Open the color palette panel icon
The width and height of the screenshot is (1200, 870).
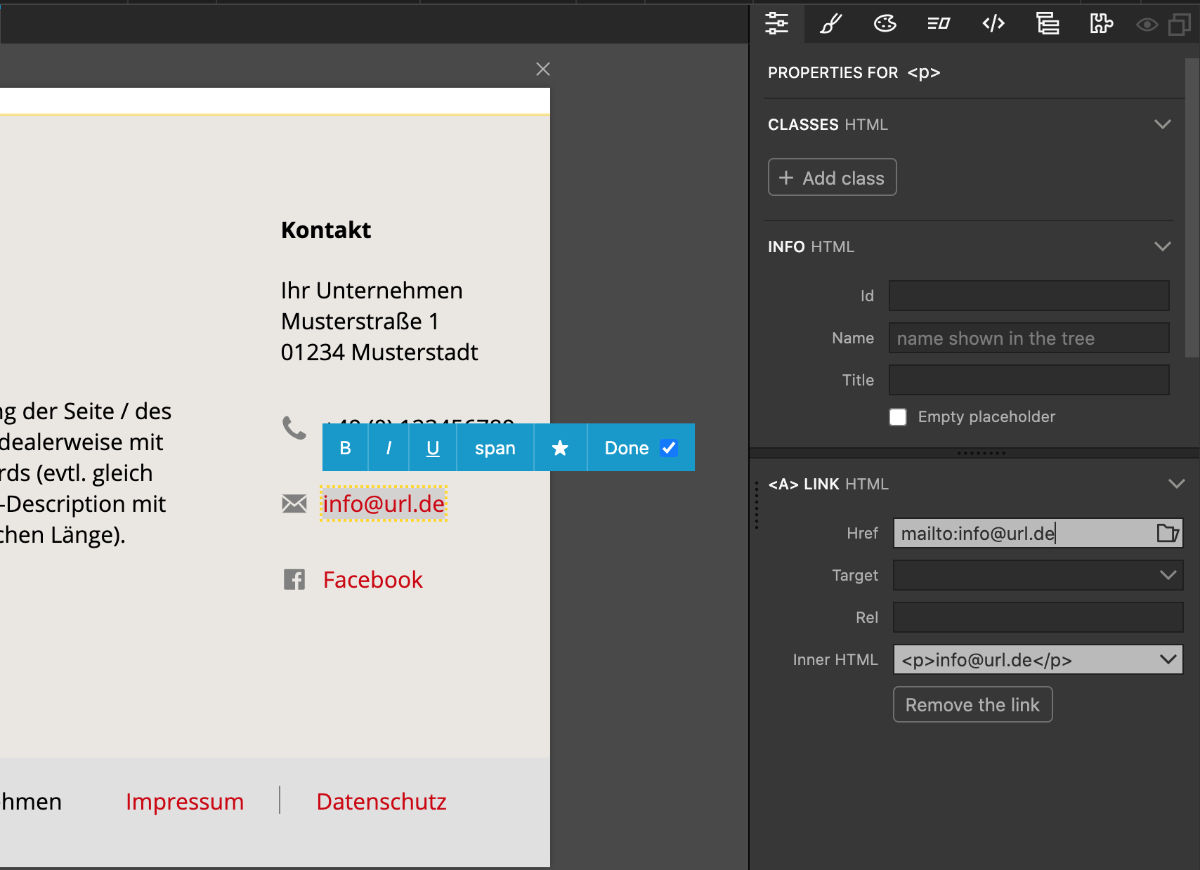(x=885, y=23)
